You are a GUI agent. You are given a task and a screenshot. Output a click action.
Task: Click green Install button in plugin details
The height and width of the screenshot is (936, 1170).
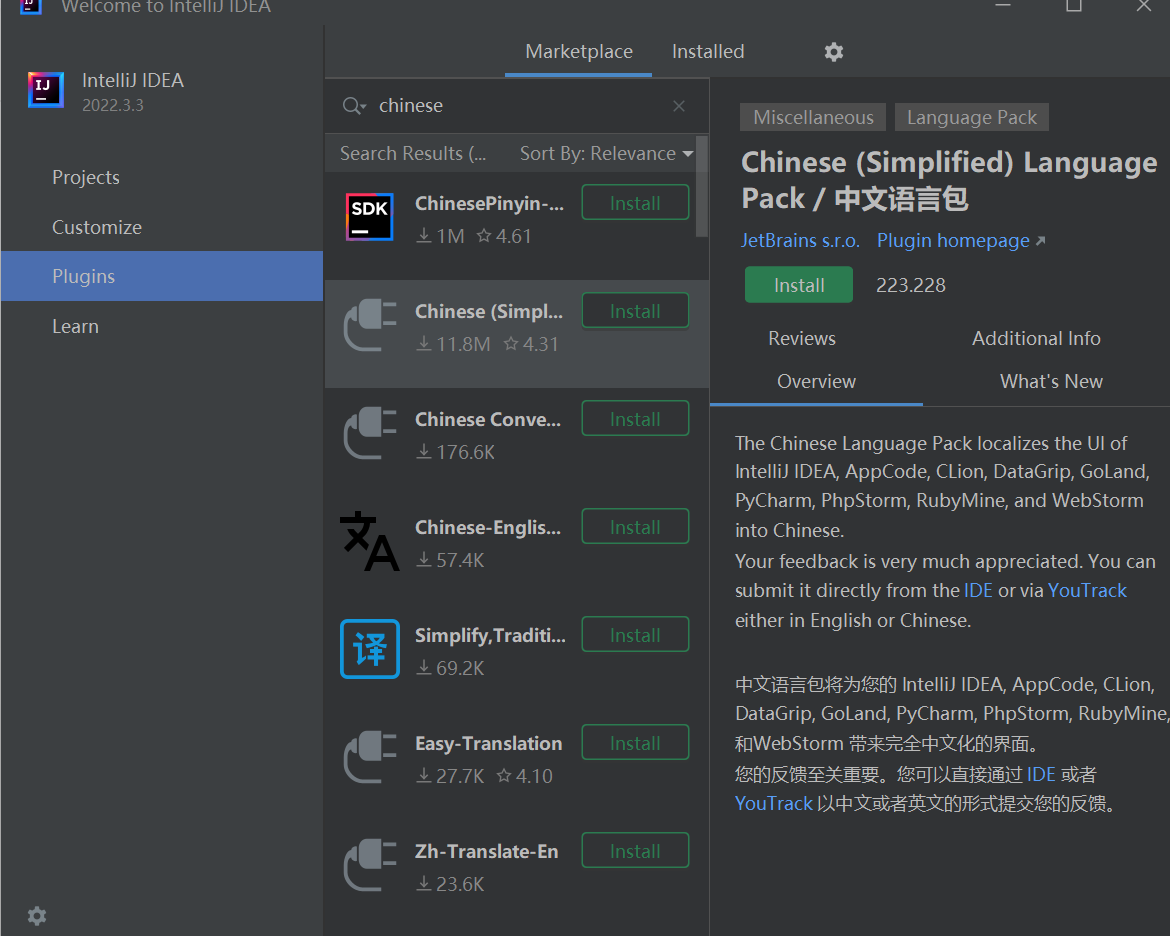(x=798, y=285)
